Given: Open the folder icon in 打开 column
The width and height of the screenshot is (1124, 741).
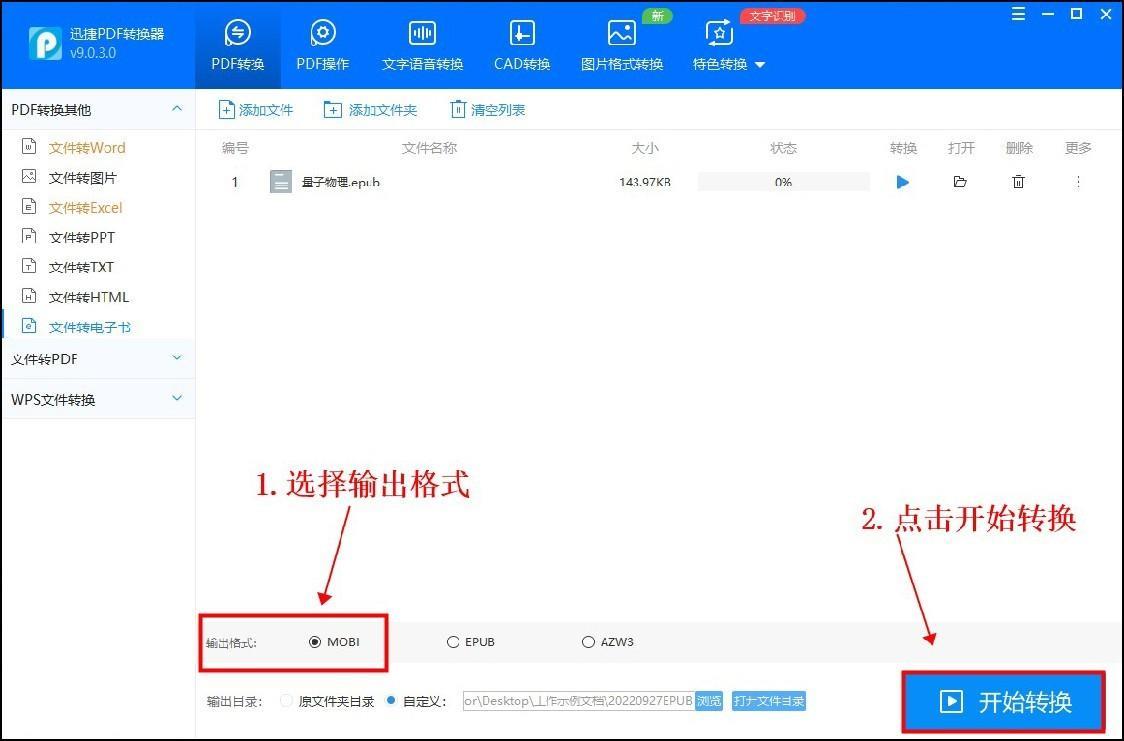Looking at the screenshot, I should tap(960, 182).
